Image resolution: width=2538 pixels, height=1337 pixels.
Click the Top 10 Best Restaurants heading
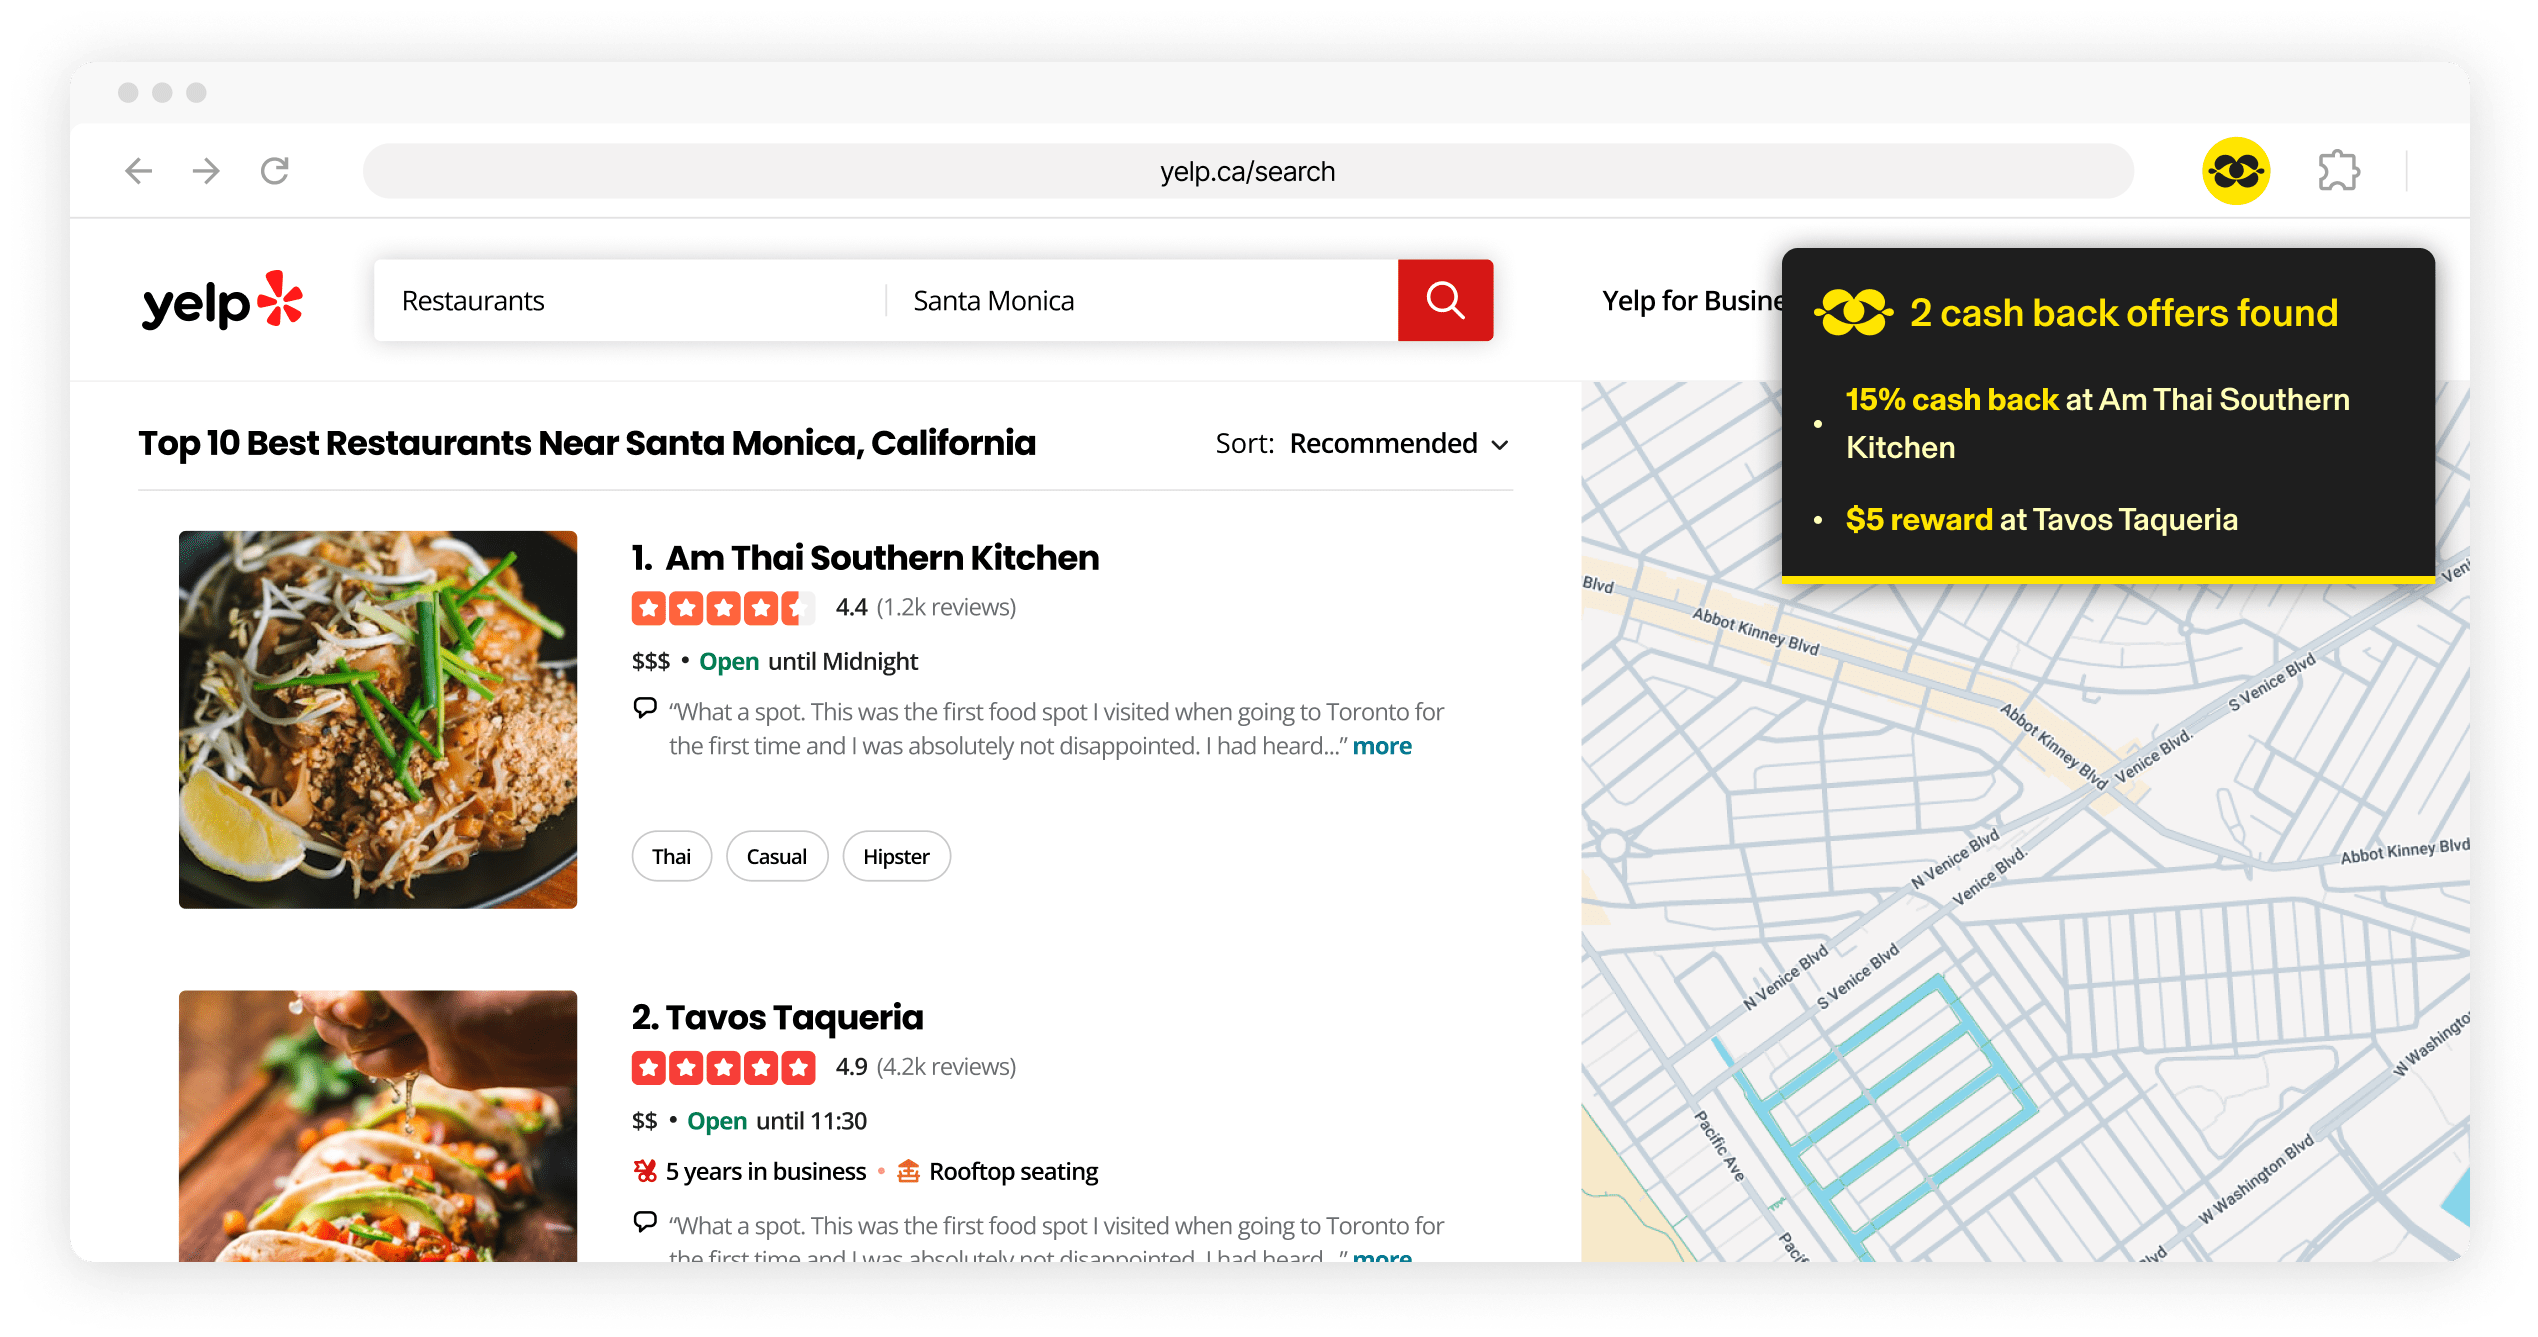coord(587,443)
